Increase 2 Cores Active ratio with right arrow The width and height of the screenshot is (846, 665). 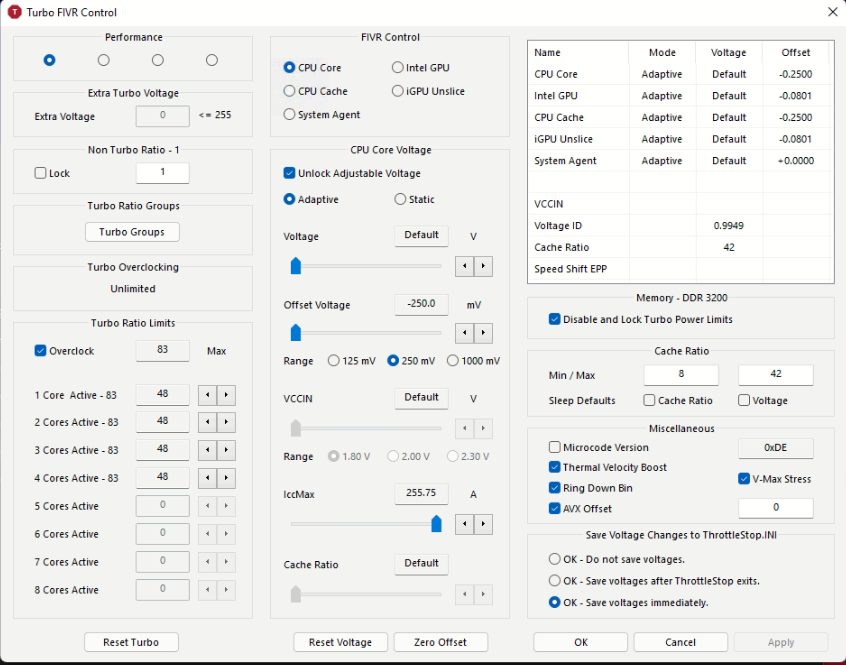226,422
